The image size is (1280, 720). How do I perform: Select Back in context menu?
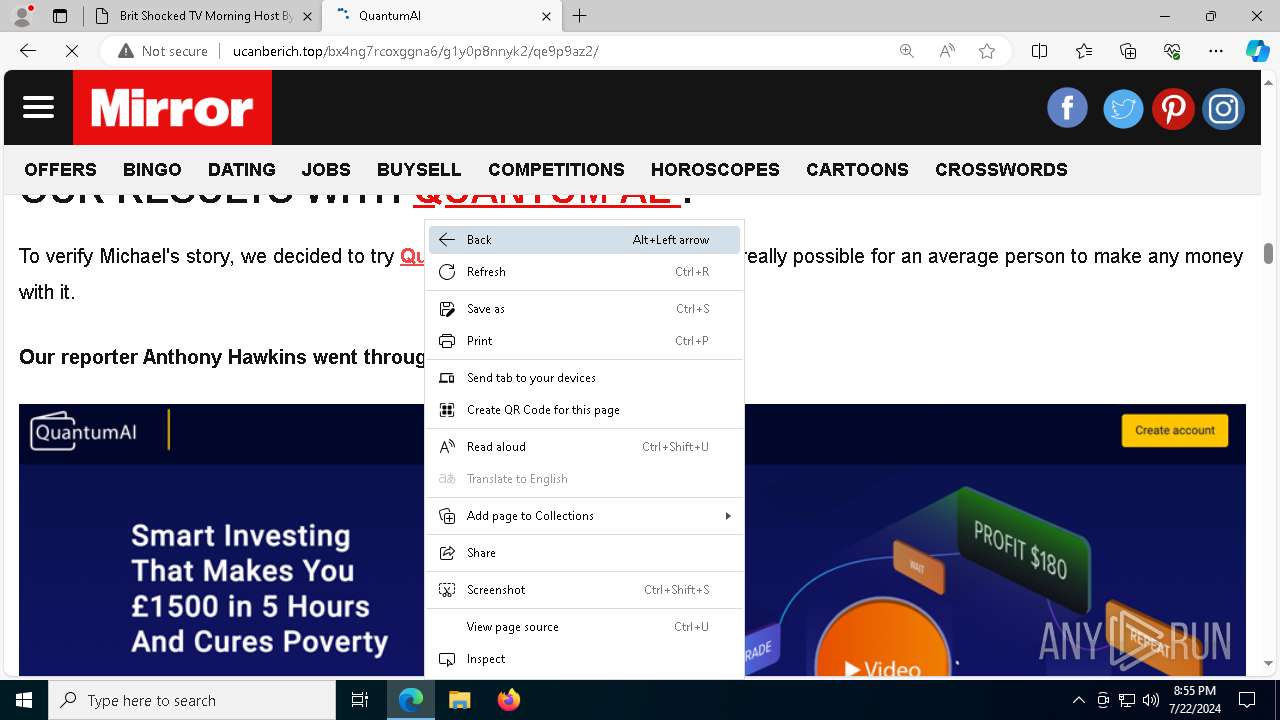point(584,240)
